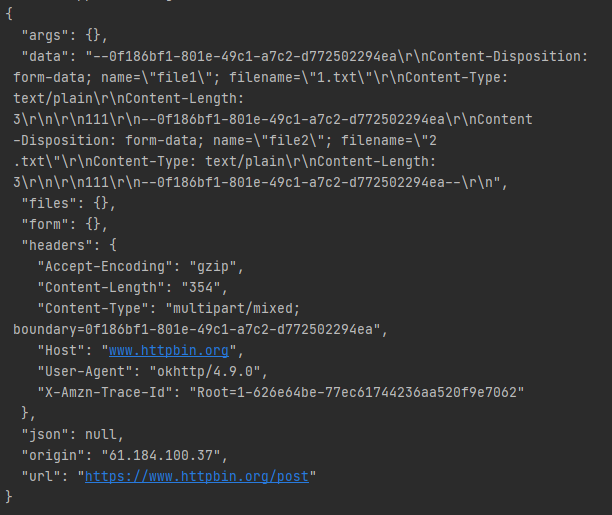612x515 pixels.
Task: Click the "Content-Length" header key
Action: (101, 288)
